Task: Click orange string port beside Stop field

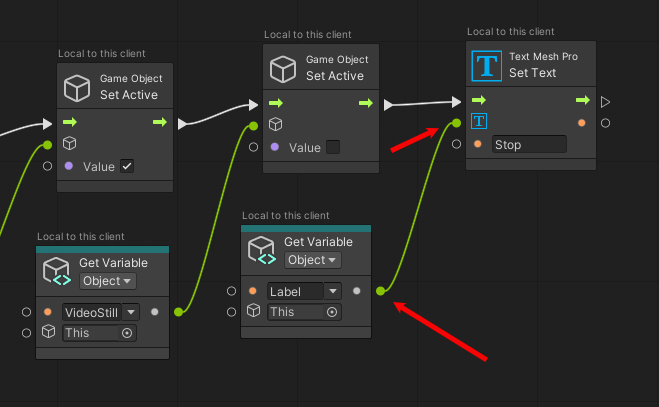Action: click(x=478, y=144)
